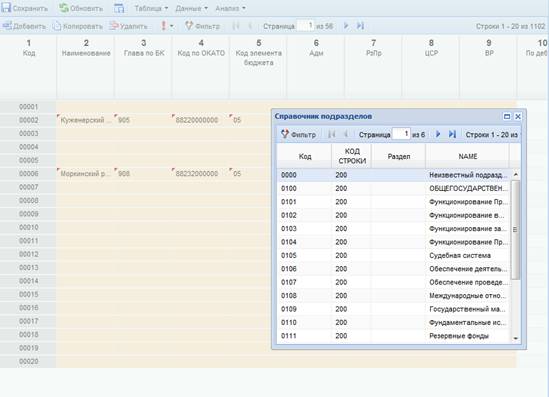Click the scroll down arrow in the dialog list

click(515, 338)
